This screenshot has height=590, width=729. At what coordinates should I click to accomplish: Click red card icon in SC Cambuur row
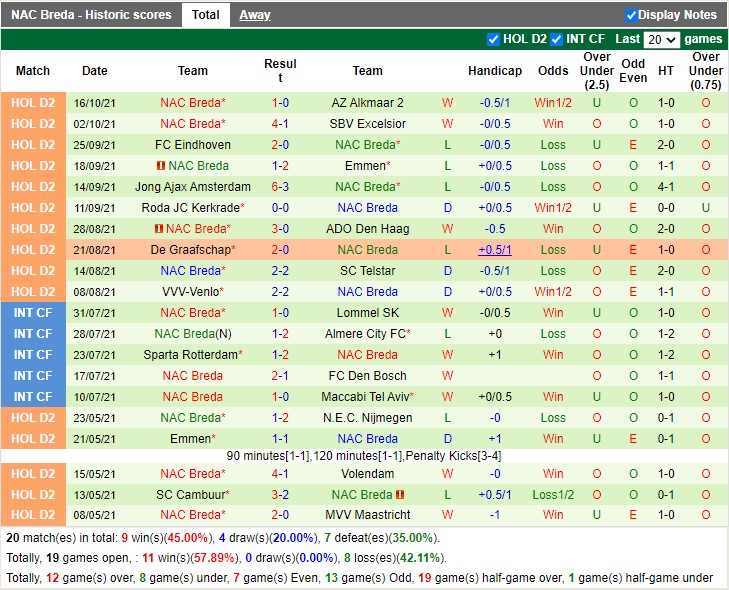pos(400,495)
